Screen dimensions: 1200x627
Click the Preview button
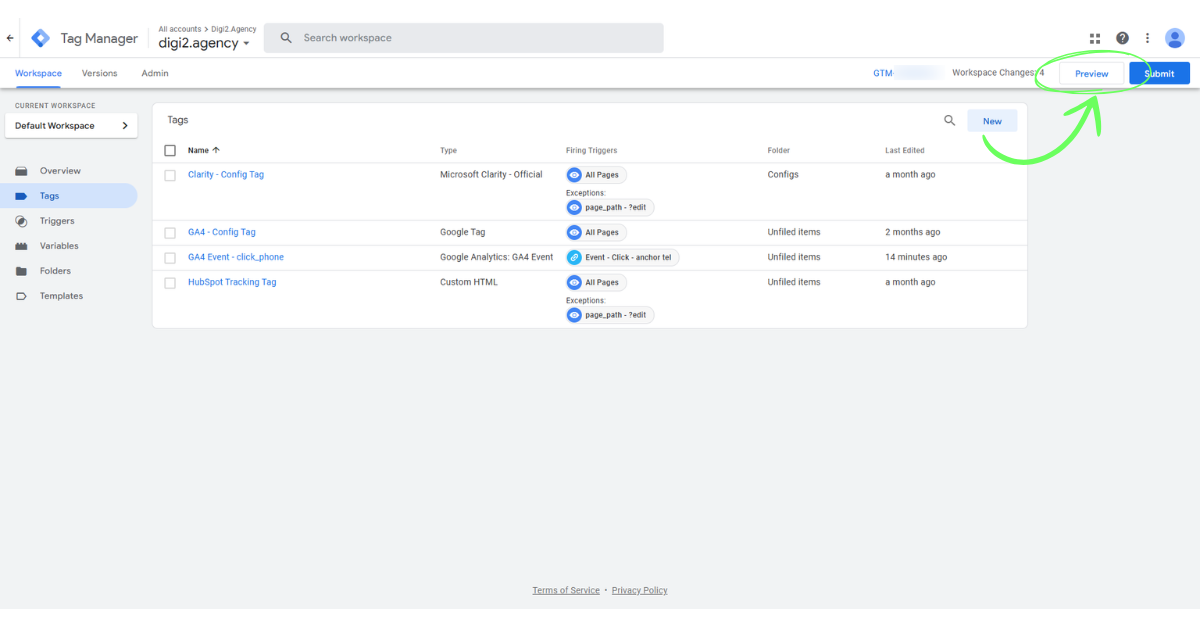tap(1091, 73)
